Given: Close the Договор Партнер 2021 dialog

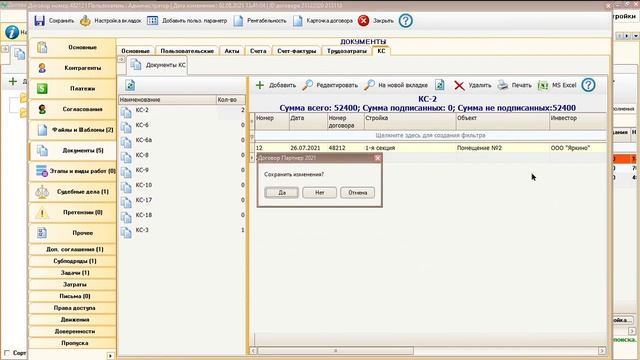Looking at the screenshot, I should [378, 158].
